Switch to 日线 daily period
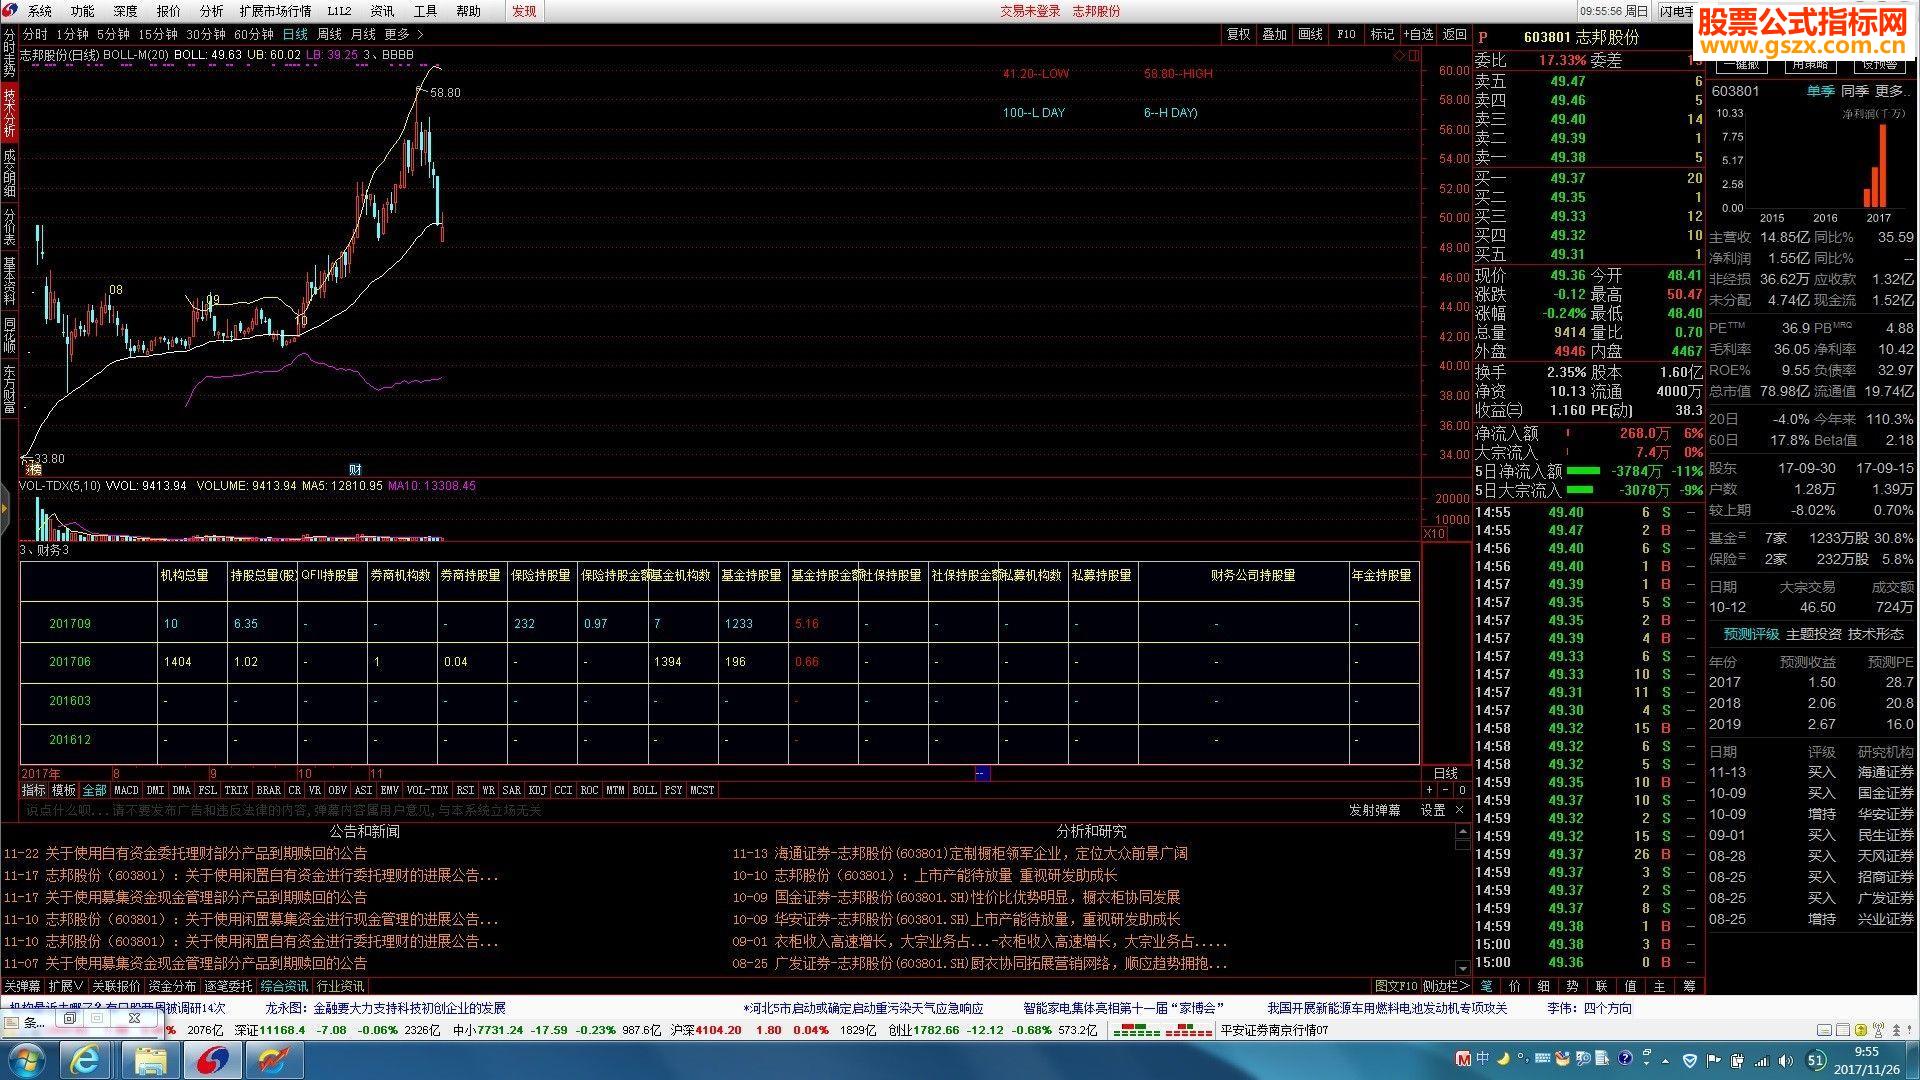 point(295,34)
